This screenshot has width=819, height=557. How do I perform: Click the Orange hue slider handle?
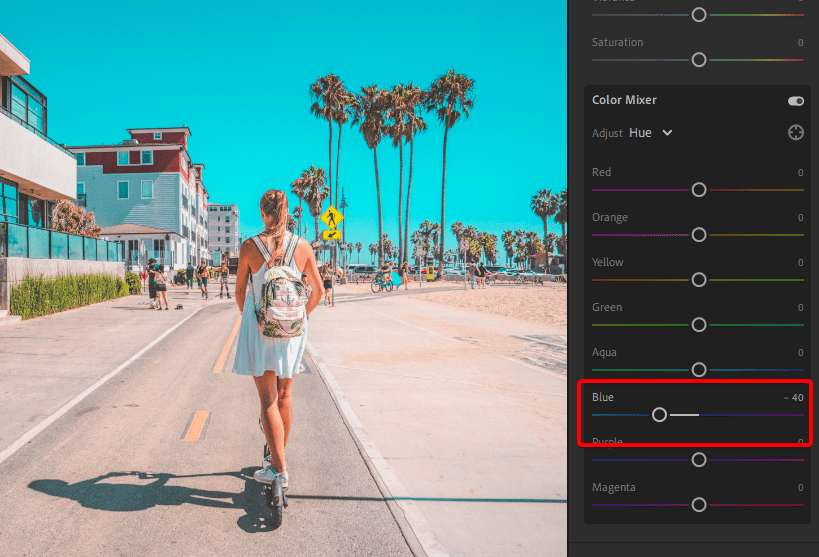[x=699, y=235]
